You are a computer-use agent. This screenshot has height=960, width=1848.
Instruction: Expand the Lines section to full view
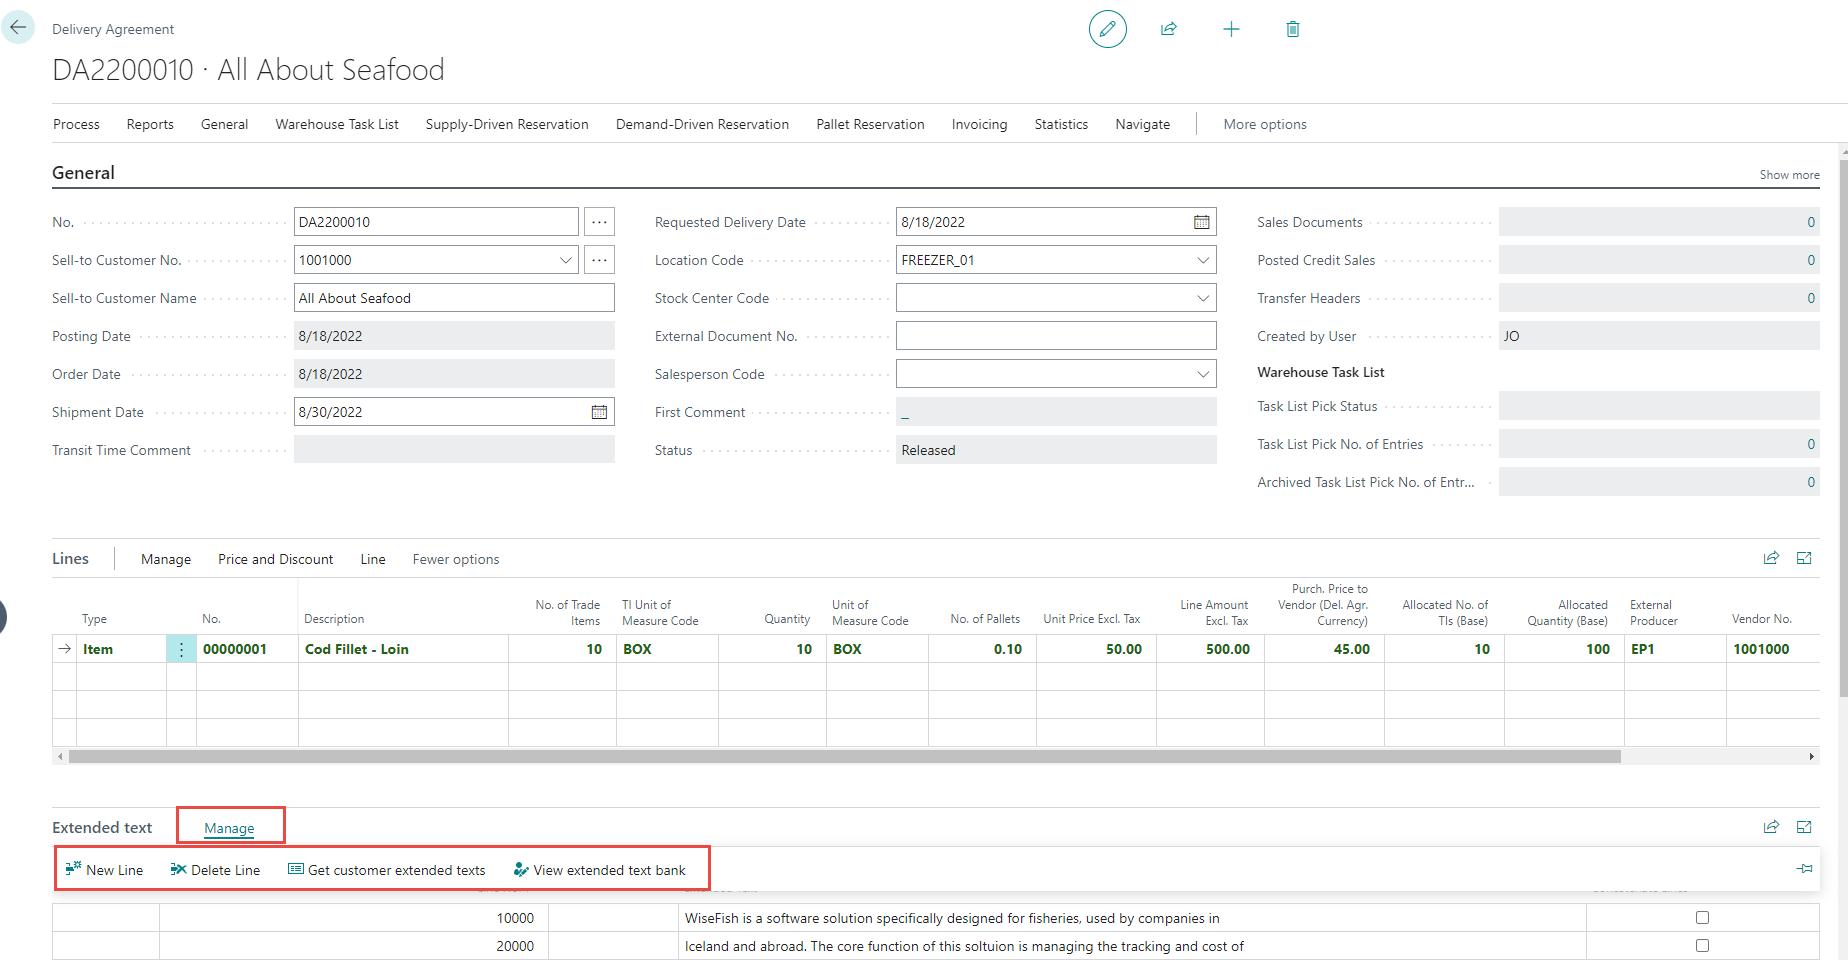pos(1804,558)
